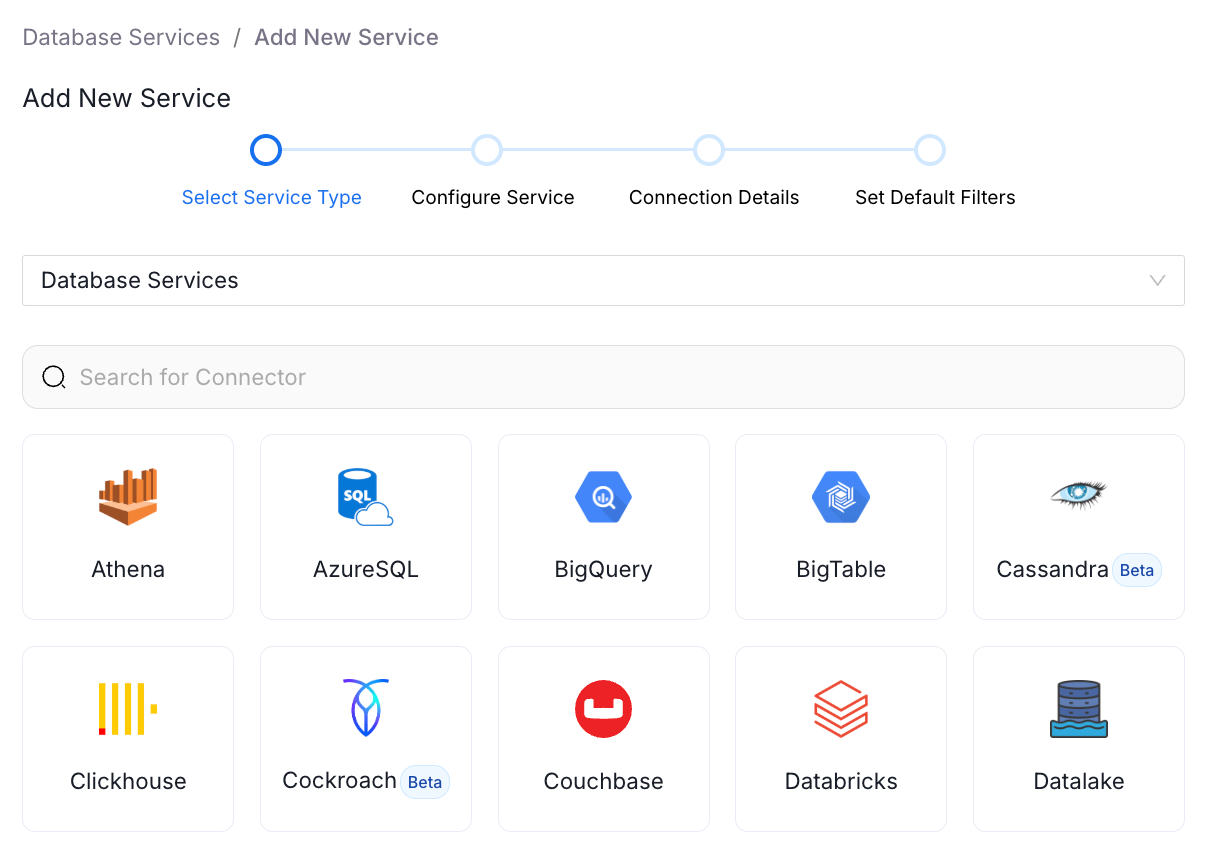1208x848 pixels.
Task: Pick the Cockroach connector icon
Action: [x=365, y=708]
